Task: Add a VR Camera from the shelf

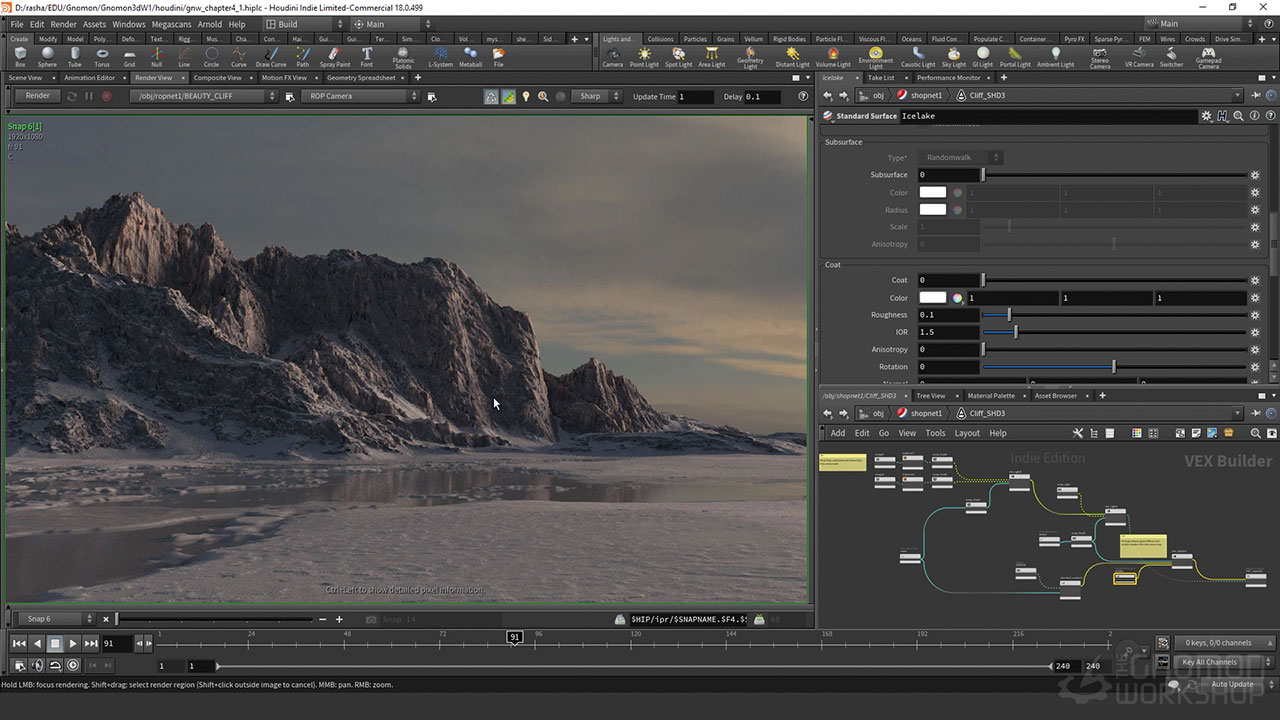Action: click(1139, 57)
